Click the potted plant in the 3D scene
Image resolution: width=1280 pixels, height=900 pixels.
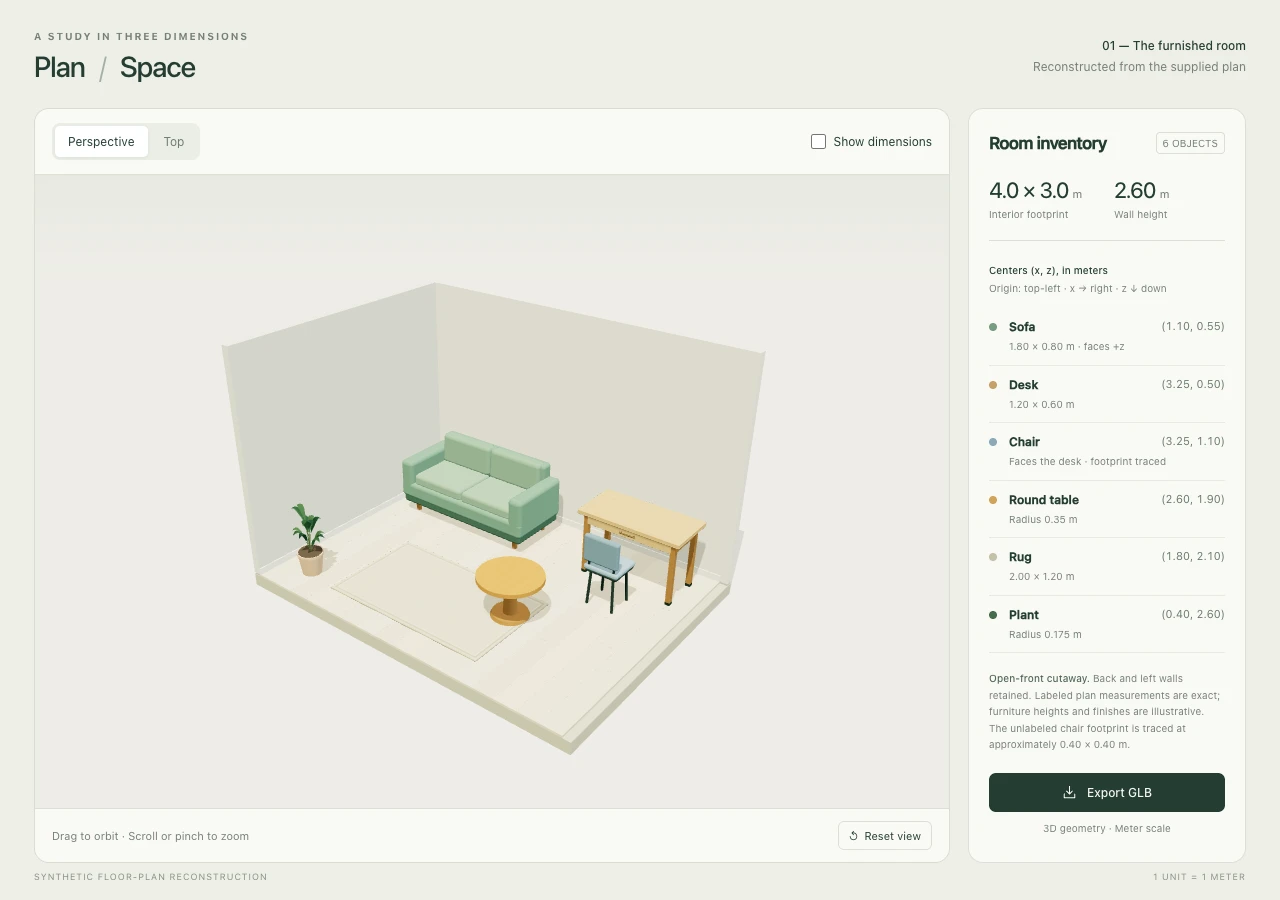pyautogui.click(x=309, y=540)
